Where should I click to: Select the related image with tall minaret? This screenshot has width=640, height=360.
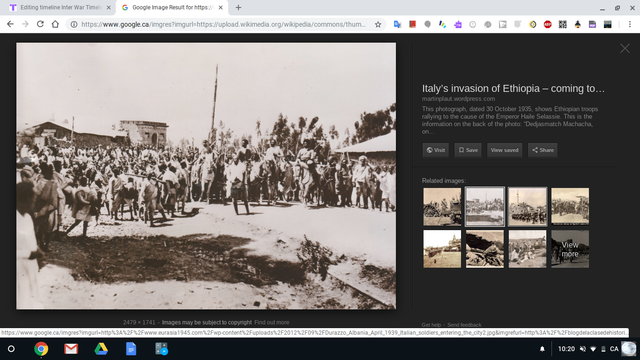click(x=527, y=207)
